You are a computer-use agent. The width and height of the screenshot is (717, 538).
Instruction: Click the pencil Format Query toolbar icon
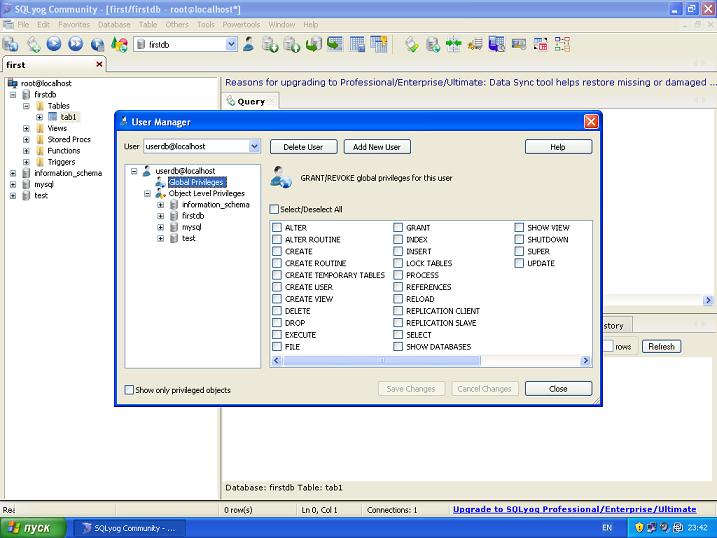point(412,44)
